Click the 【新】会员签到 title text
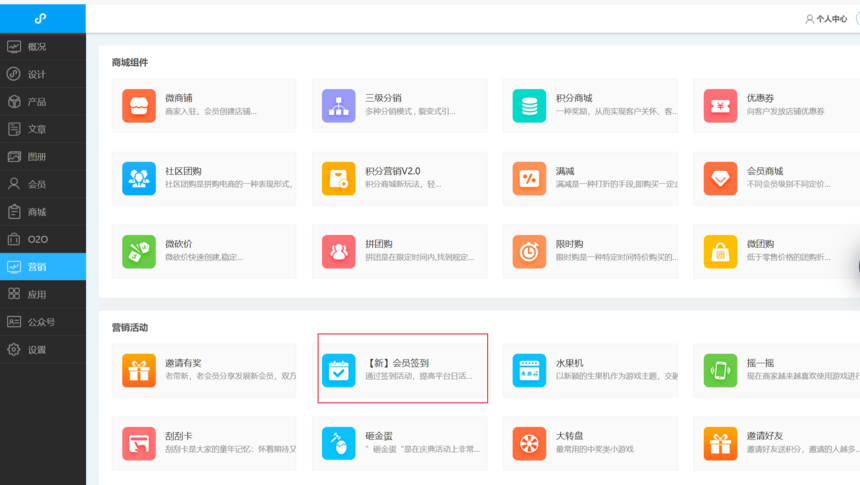The width and height of the screenshot is (860, 485). coord(397,363)
